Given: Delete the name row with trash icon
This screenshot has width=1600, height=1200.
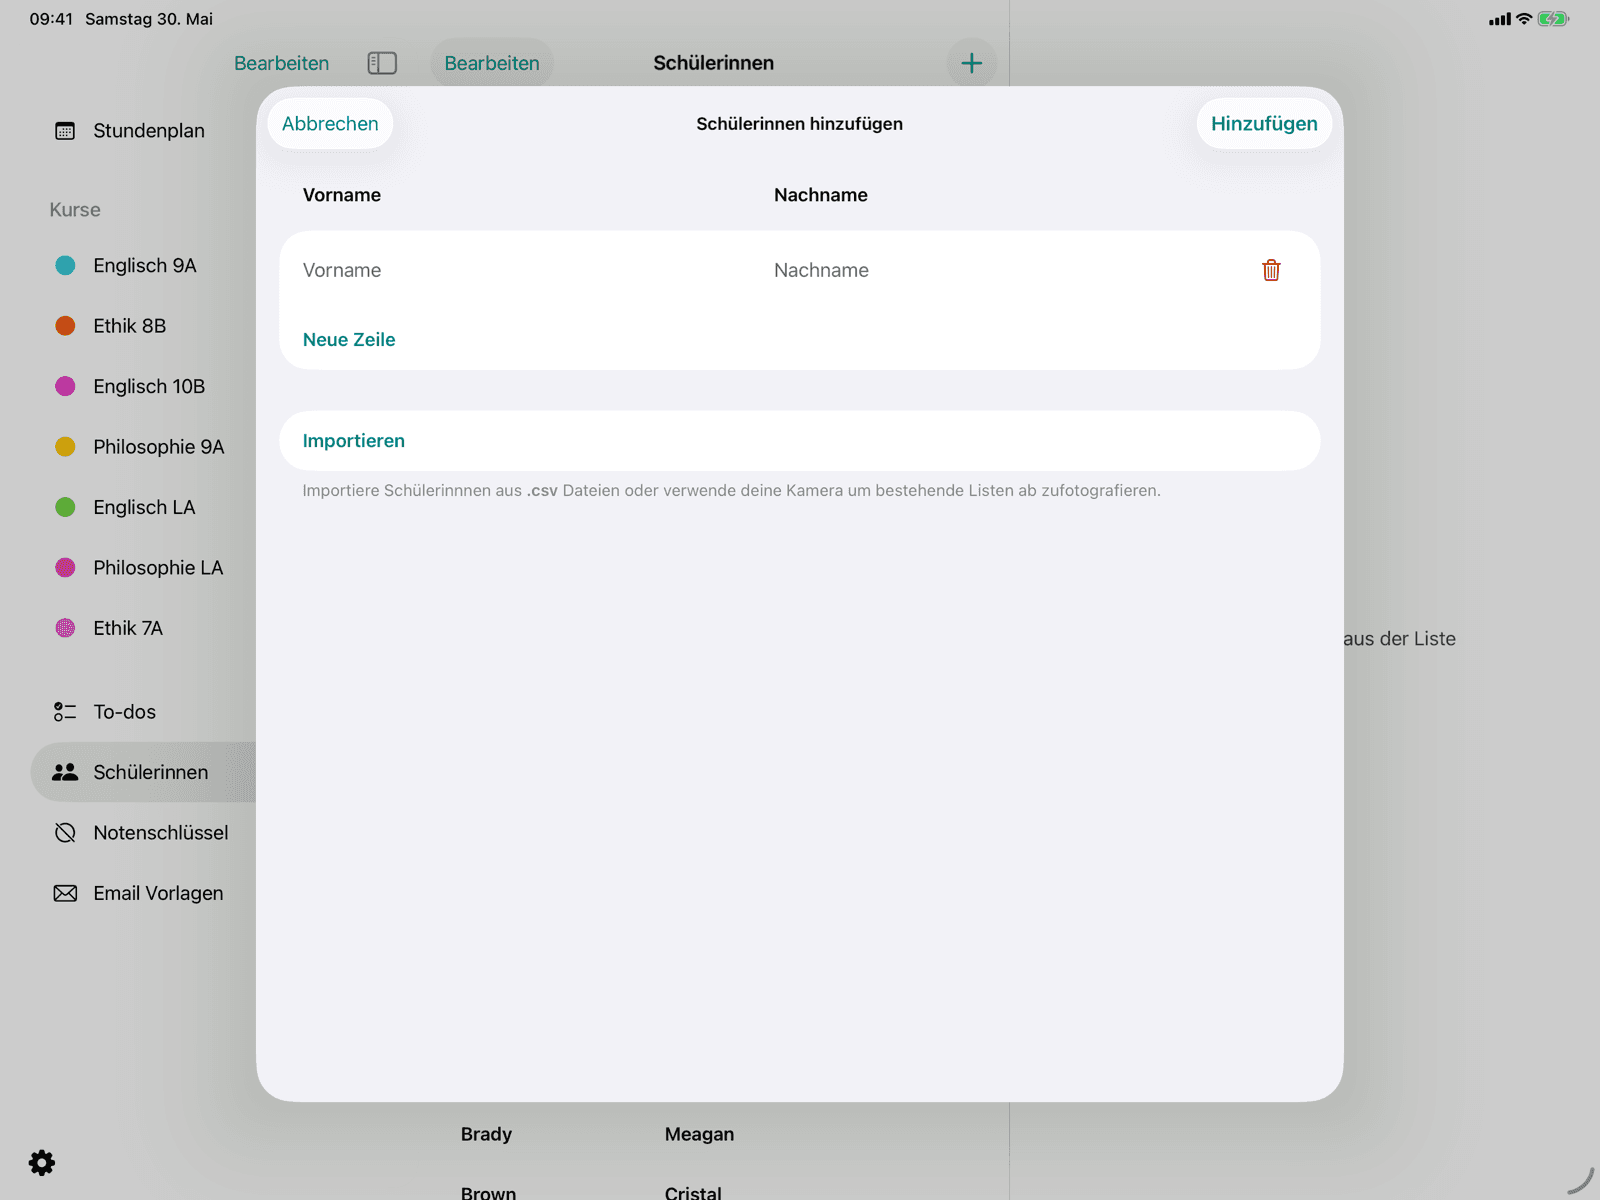Looking at the screenshot, I should click(1271, 270).
